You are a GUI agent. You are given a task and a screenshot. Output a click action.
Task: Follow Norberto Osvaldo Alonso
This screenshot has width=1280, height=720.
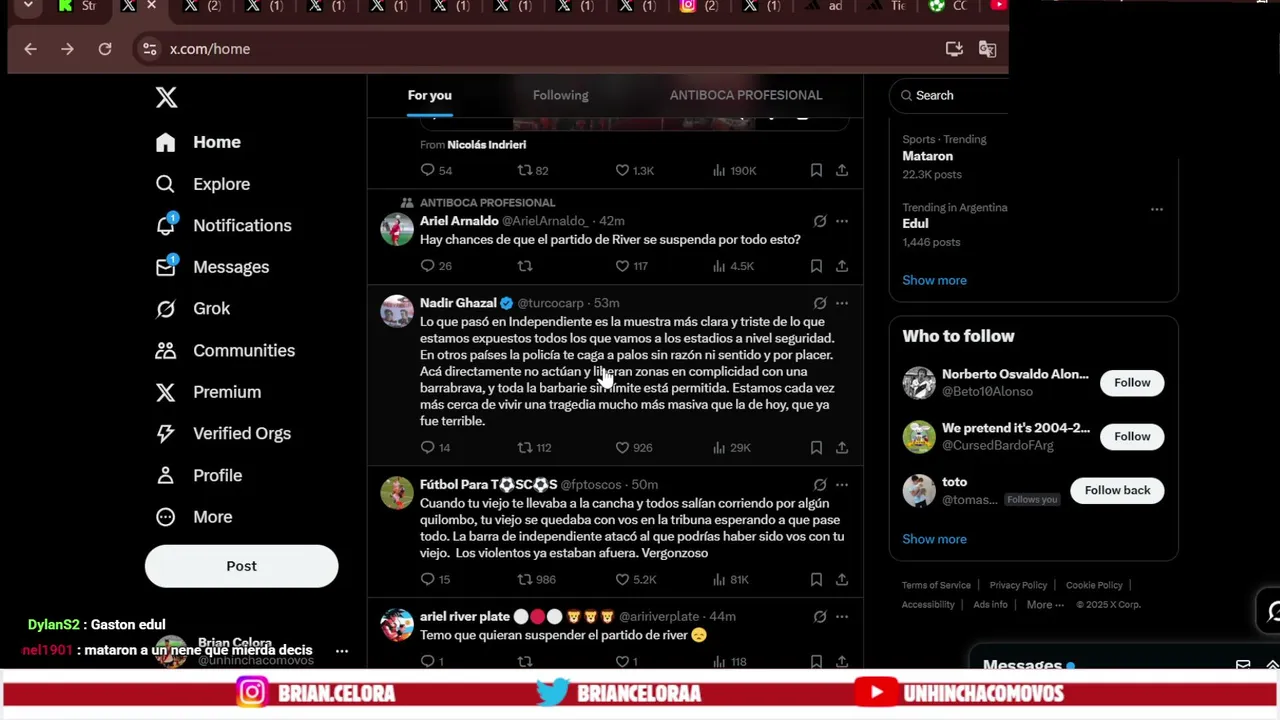(x=1132, y=383)
